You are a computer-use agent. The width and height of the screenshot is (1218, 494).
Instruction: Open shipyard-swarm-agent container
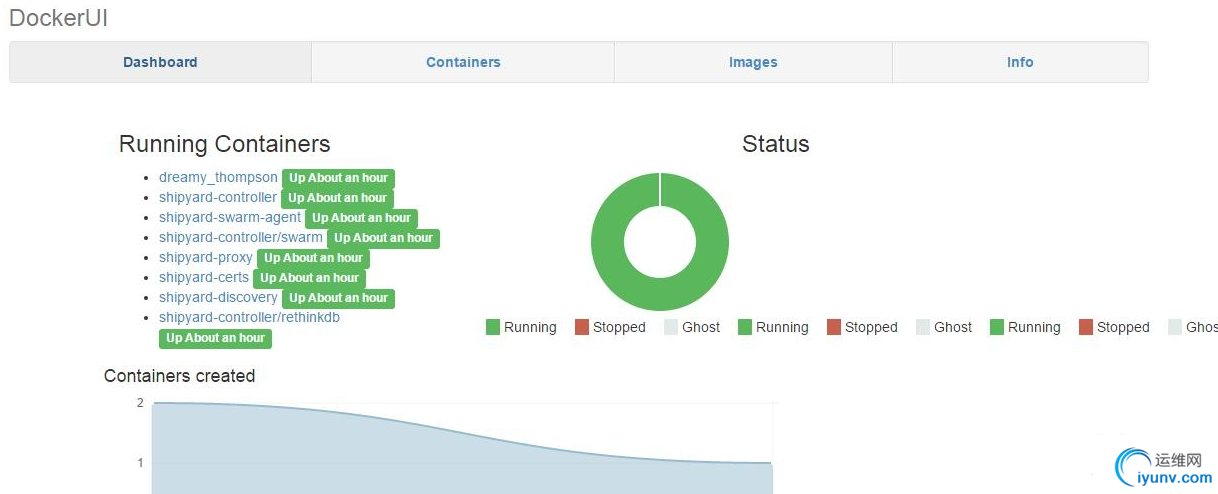coord(230,217)
